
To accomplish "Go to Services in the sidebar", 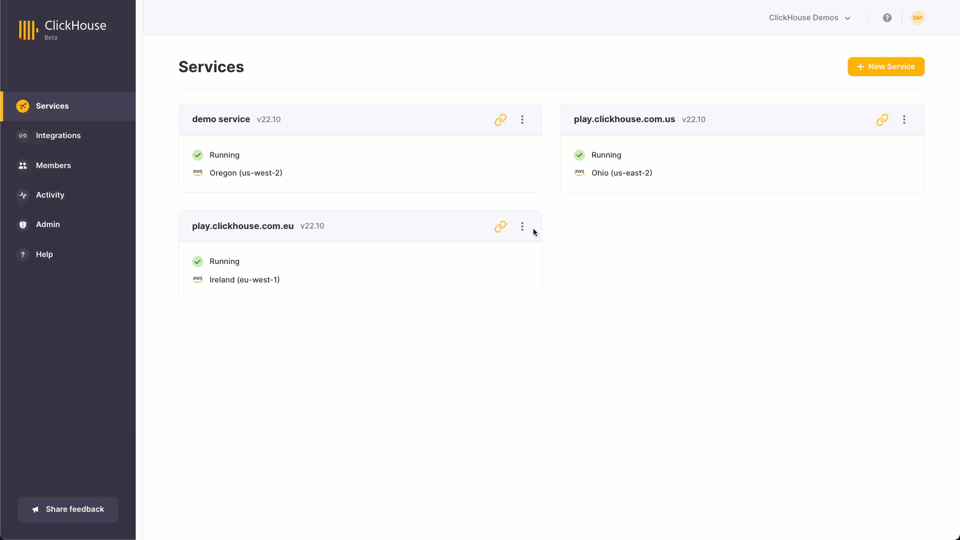I will pyautogui.click(x=52, y=106).
